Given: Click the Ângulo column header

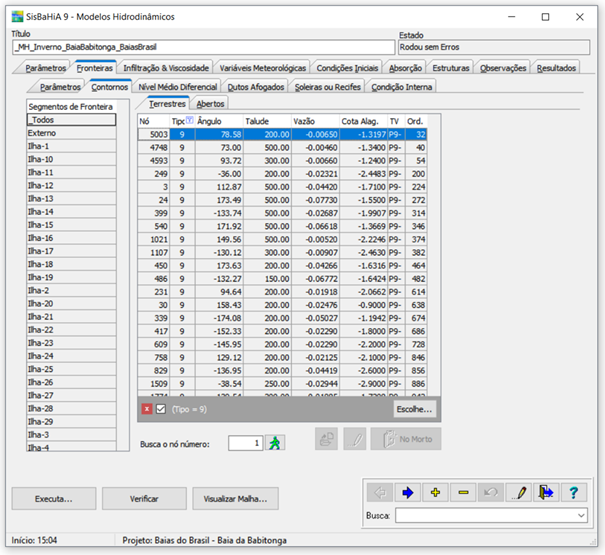Looking at the screenshot, I should tap(219, 121).
